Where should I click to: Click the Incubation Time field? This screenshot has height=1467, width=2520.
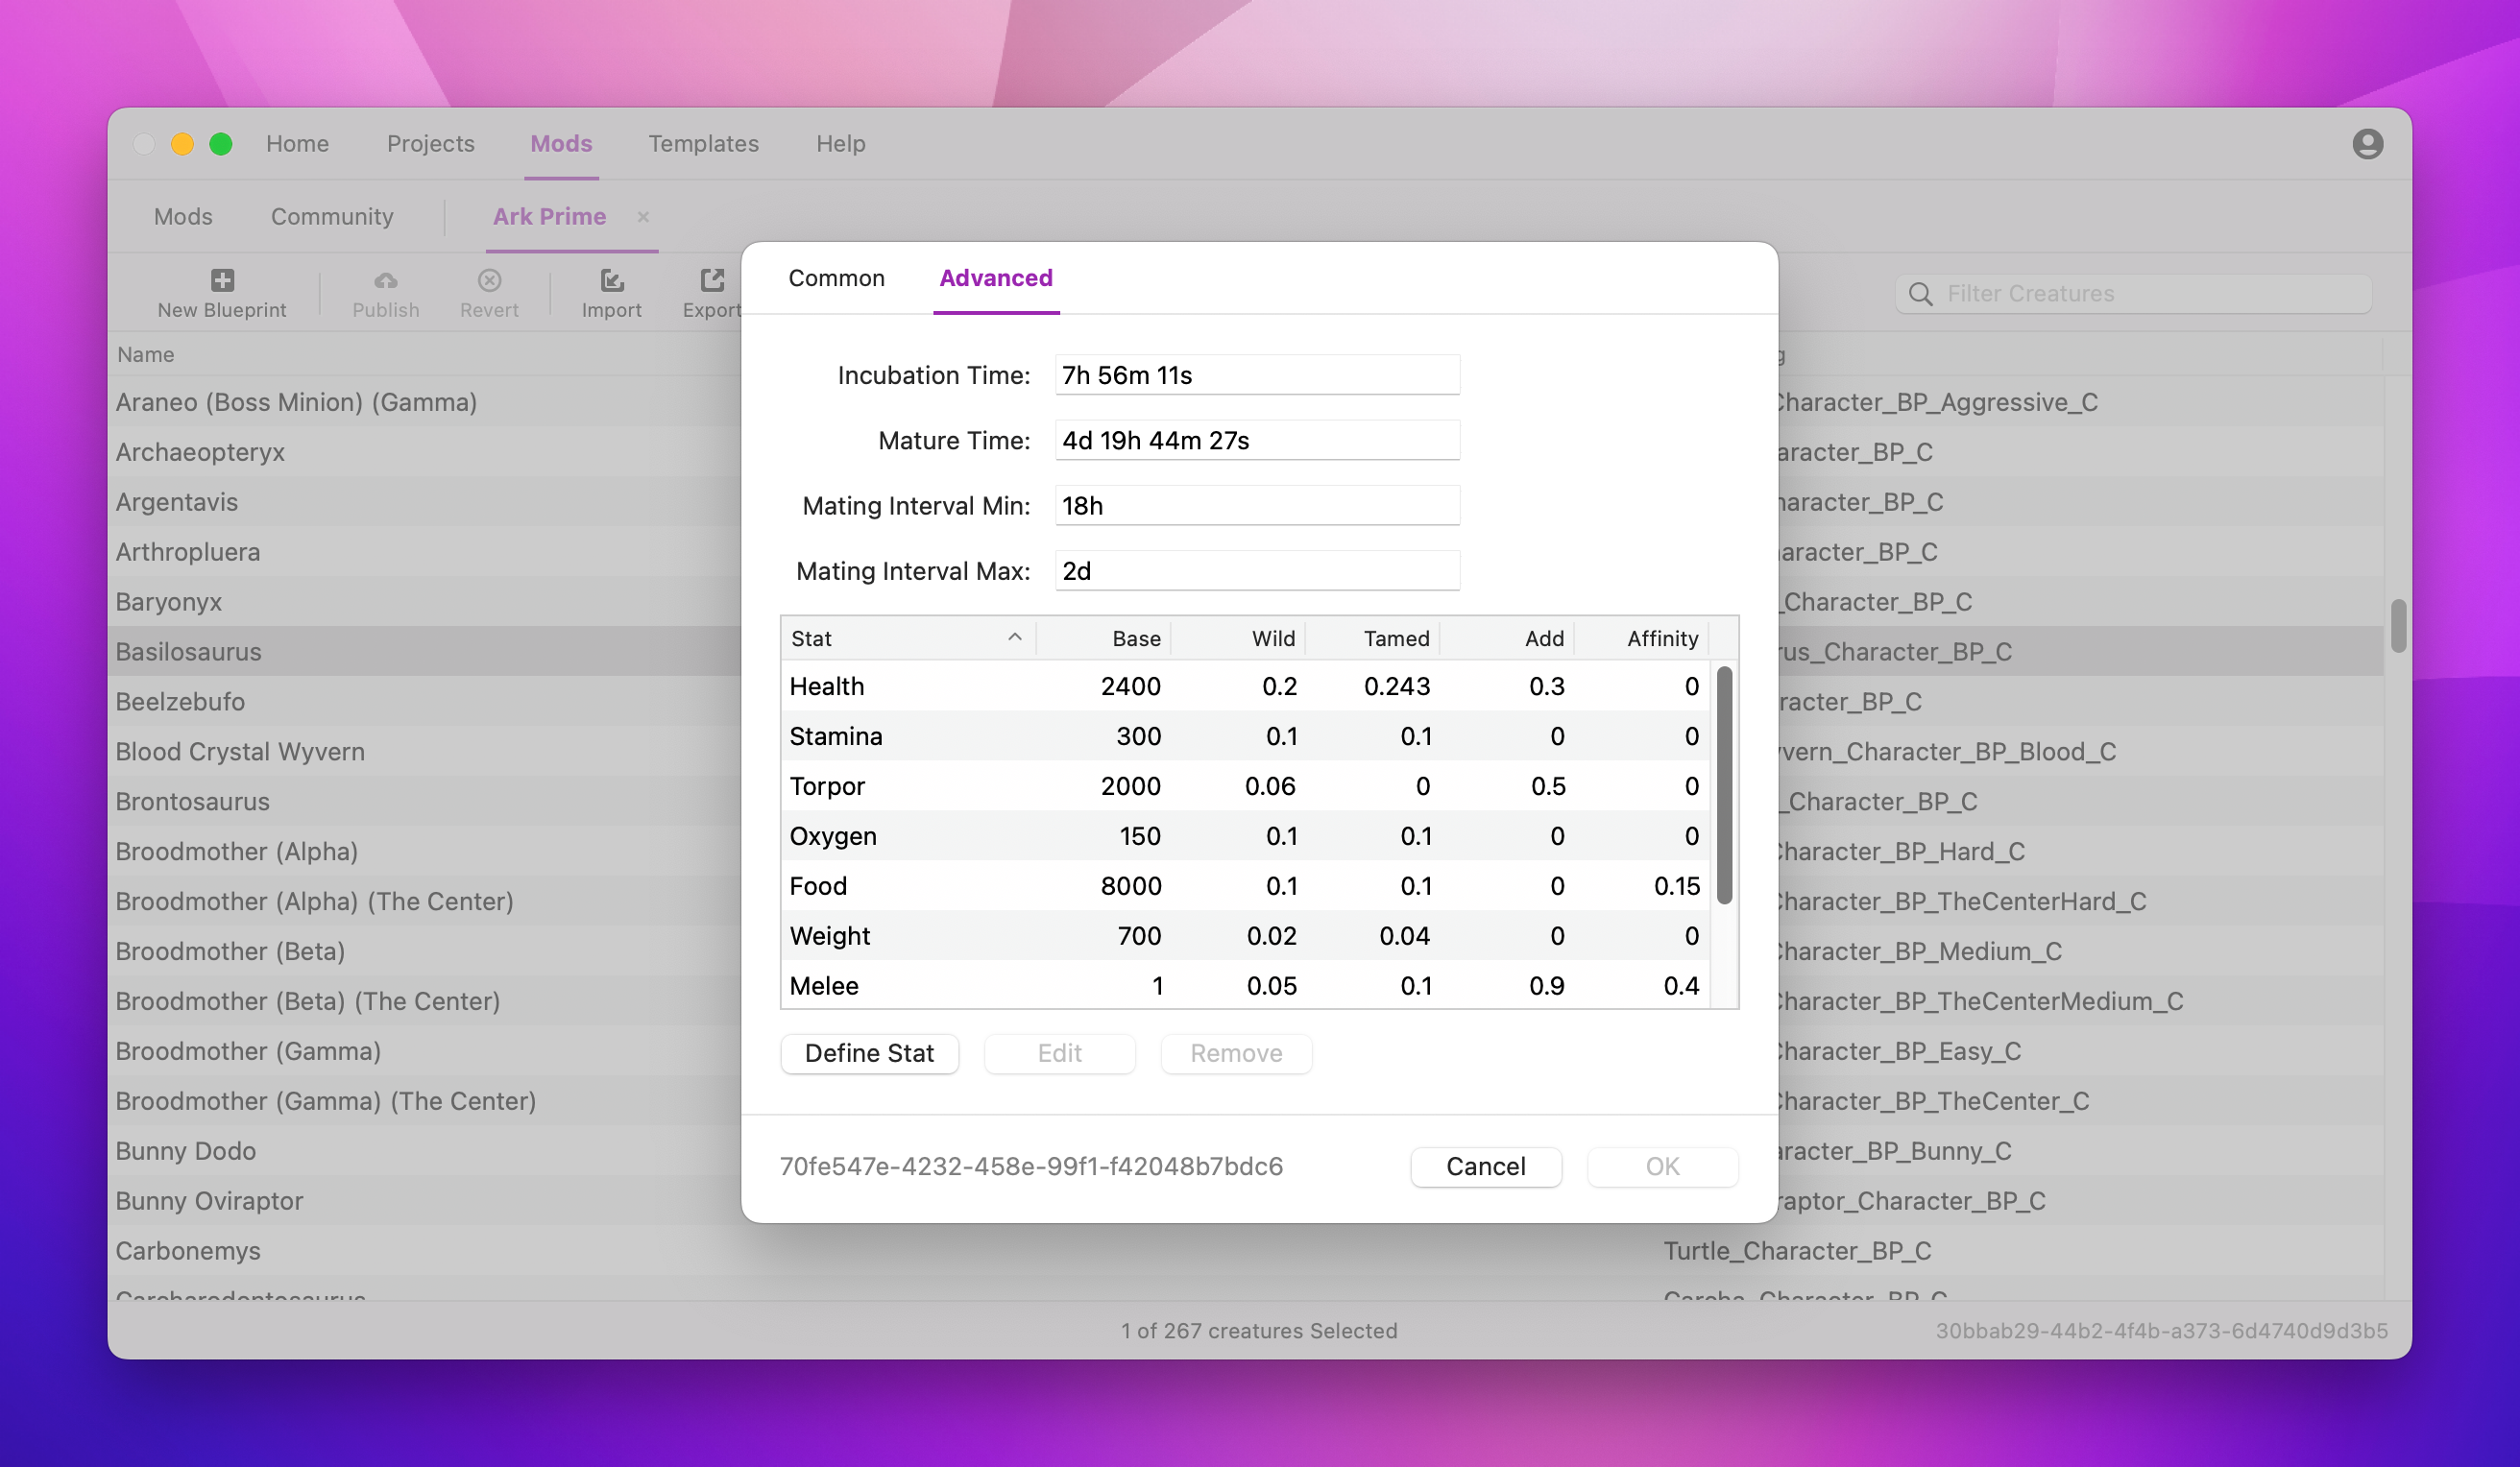(x=1256, y=375)
